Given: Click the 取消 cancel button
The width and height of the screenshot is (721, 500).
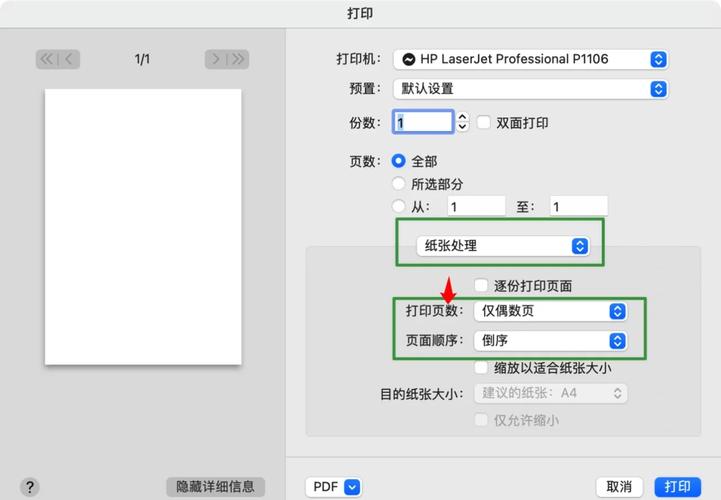Looking at the screenshot, I should (619, 487).
